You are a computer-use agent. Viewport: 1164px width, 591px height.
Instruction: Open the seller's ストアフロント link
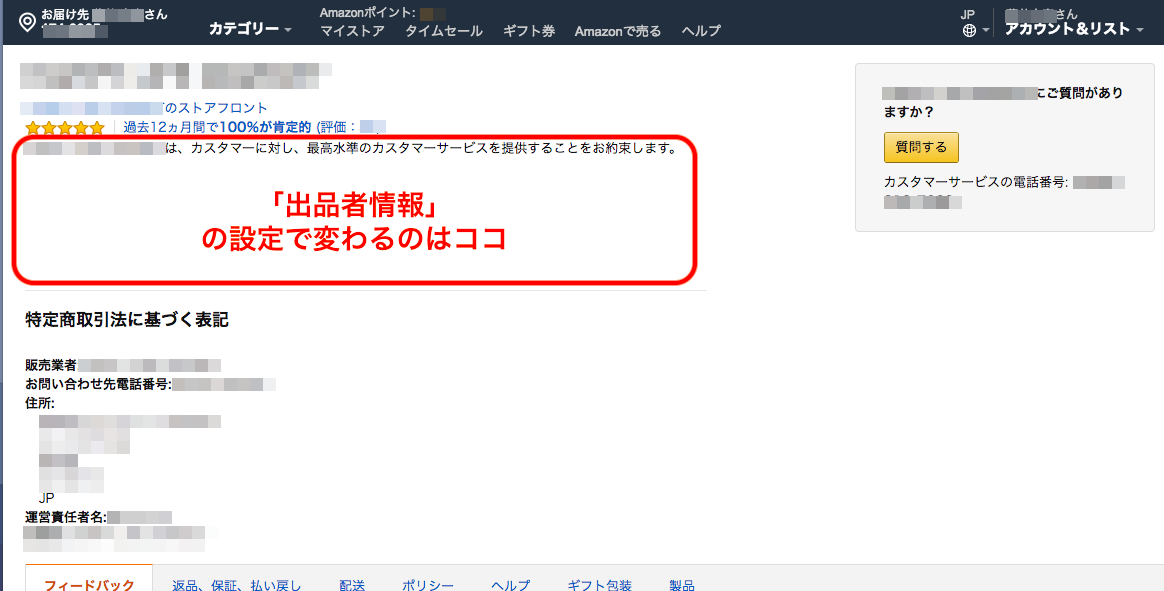click(216, 107)
